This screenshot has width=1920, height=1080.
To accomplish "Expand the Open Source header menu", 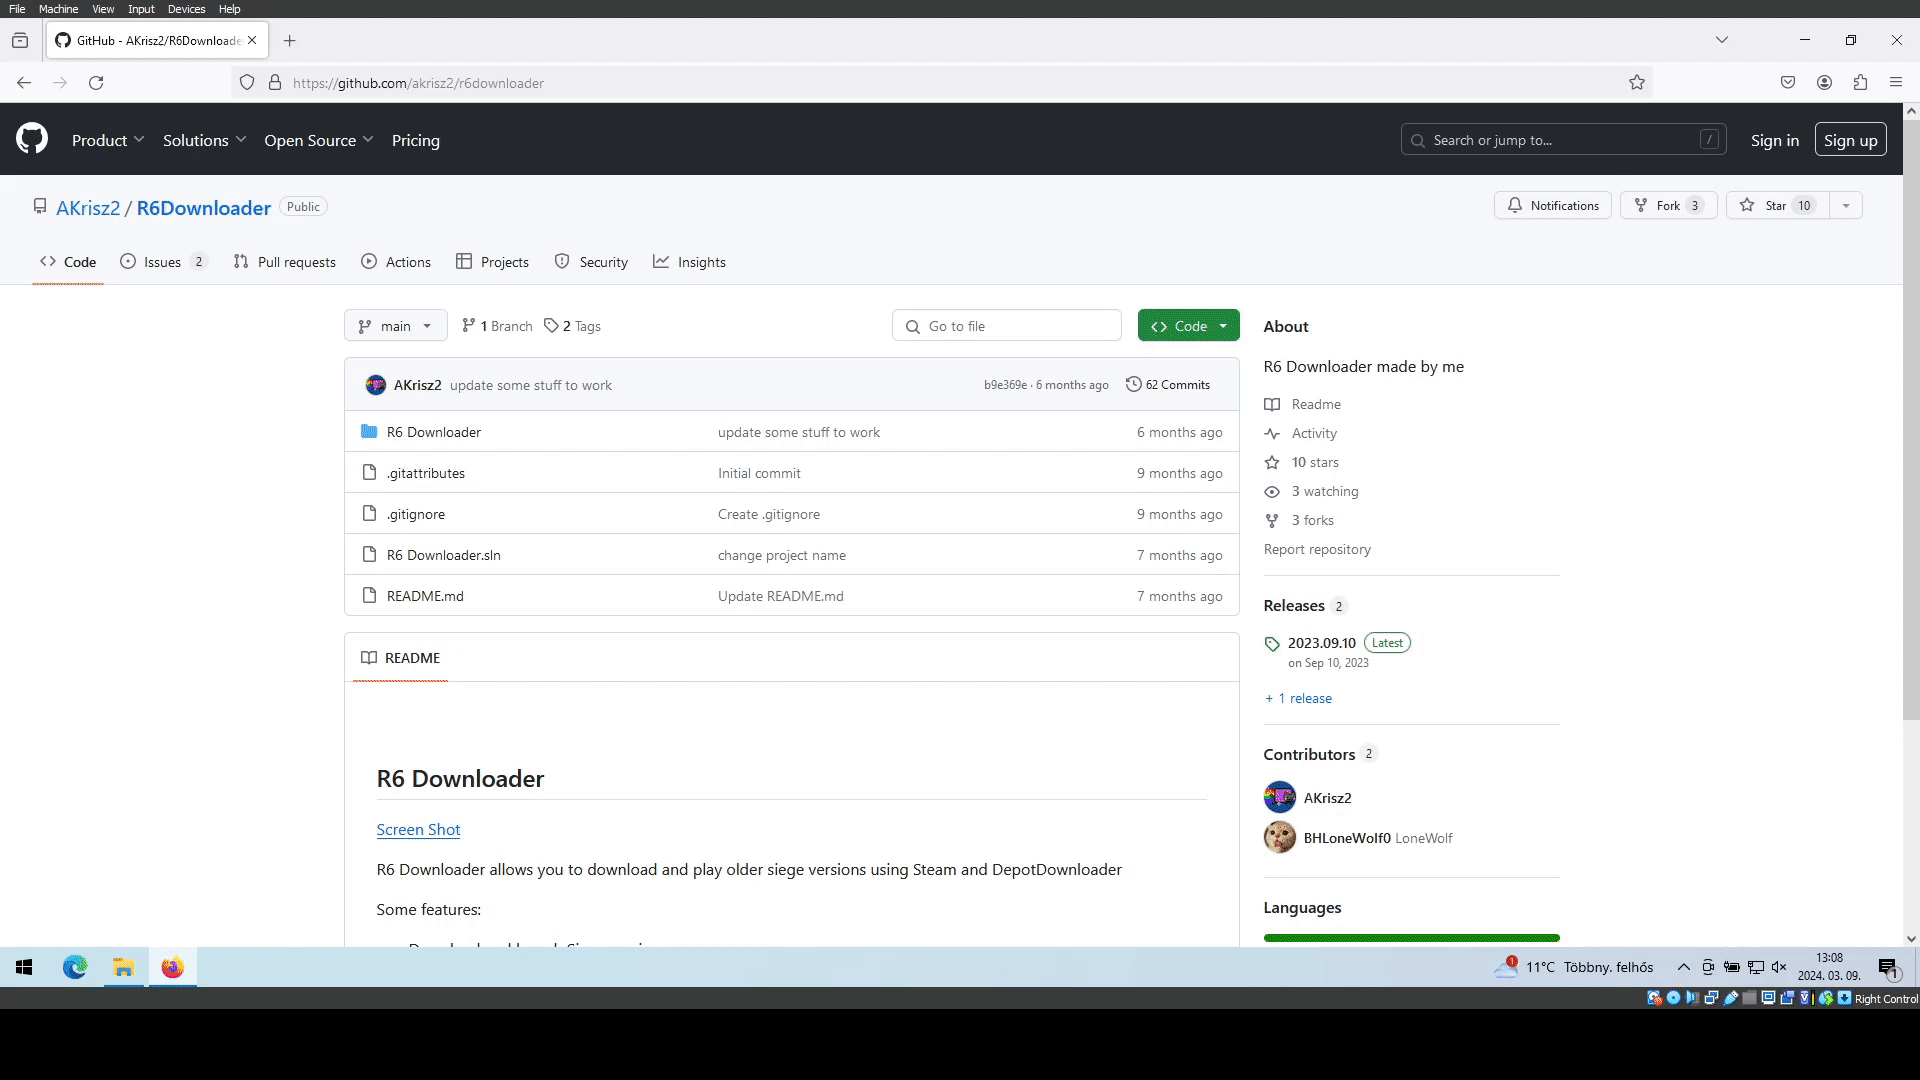I will (x=319, y=141).
